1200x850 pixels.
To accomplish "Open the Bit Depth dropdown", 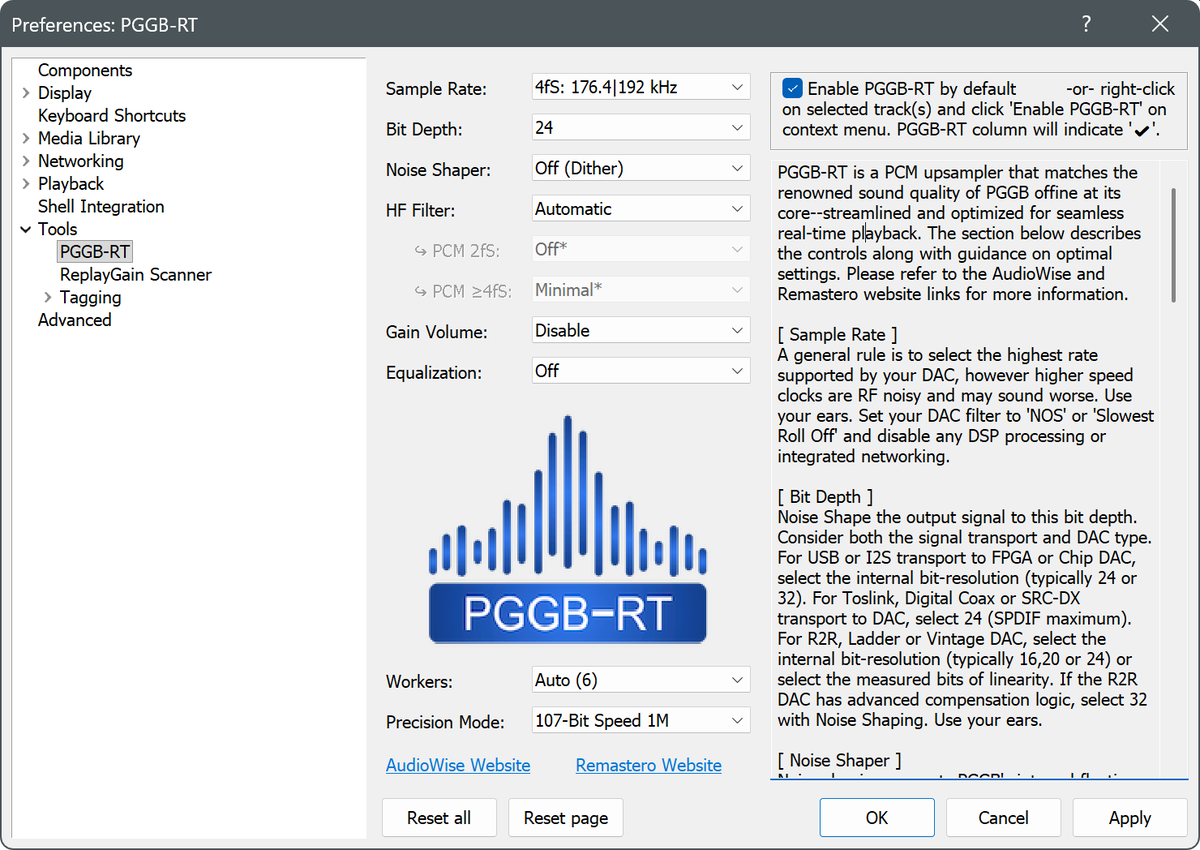I will pos(640,128).
